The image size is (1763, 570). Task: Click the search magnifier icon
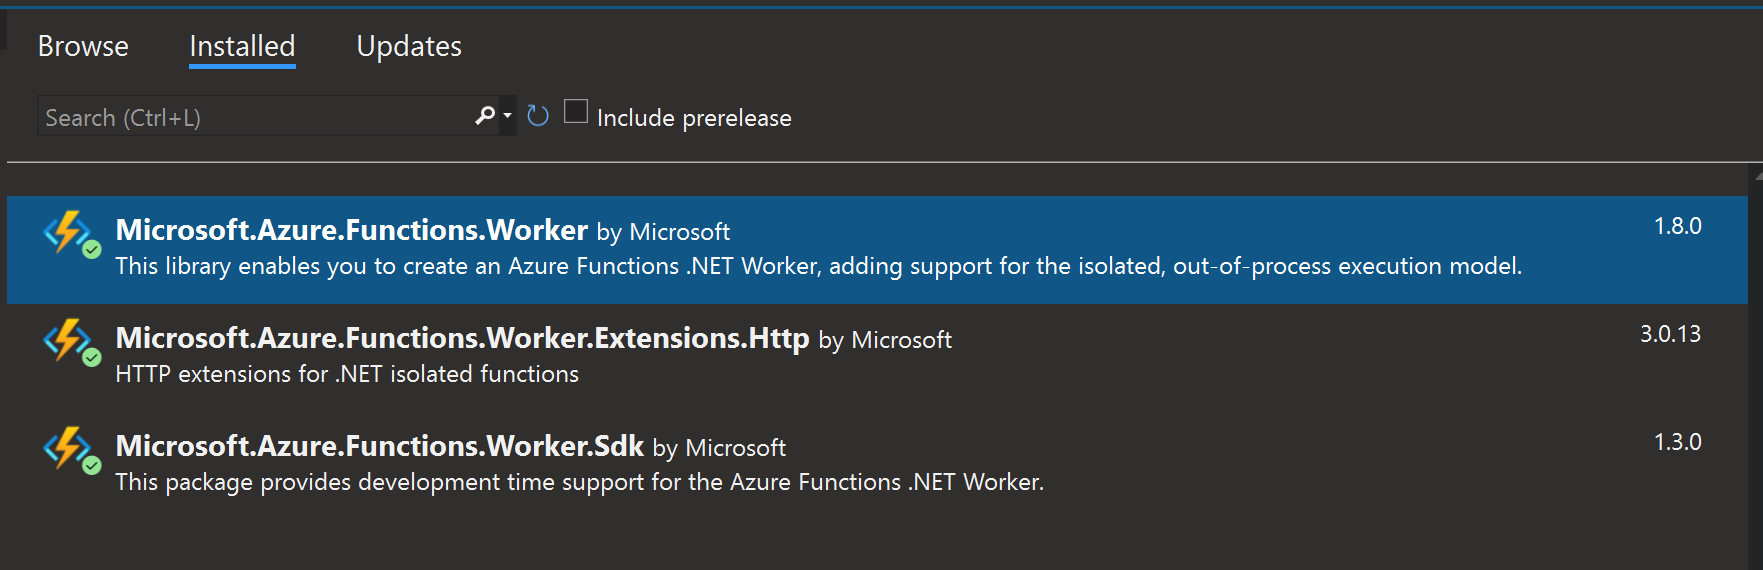tap(485, 116)
